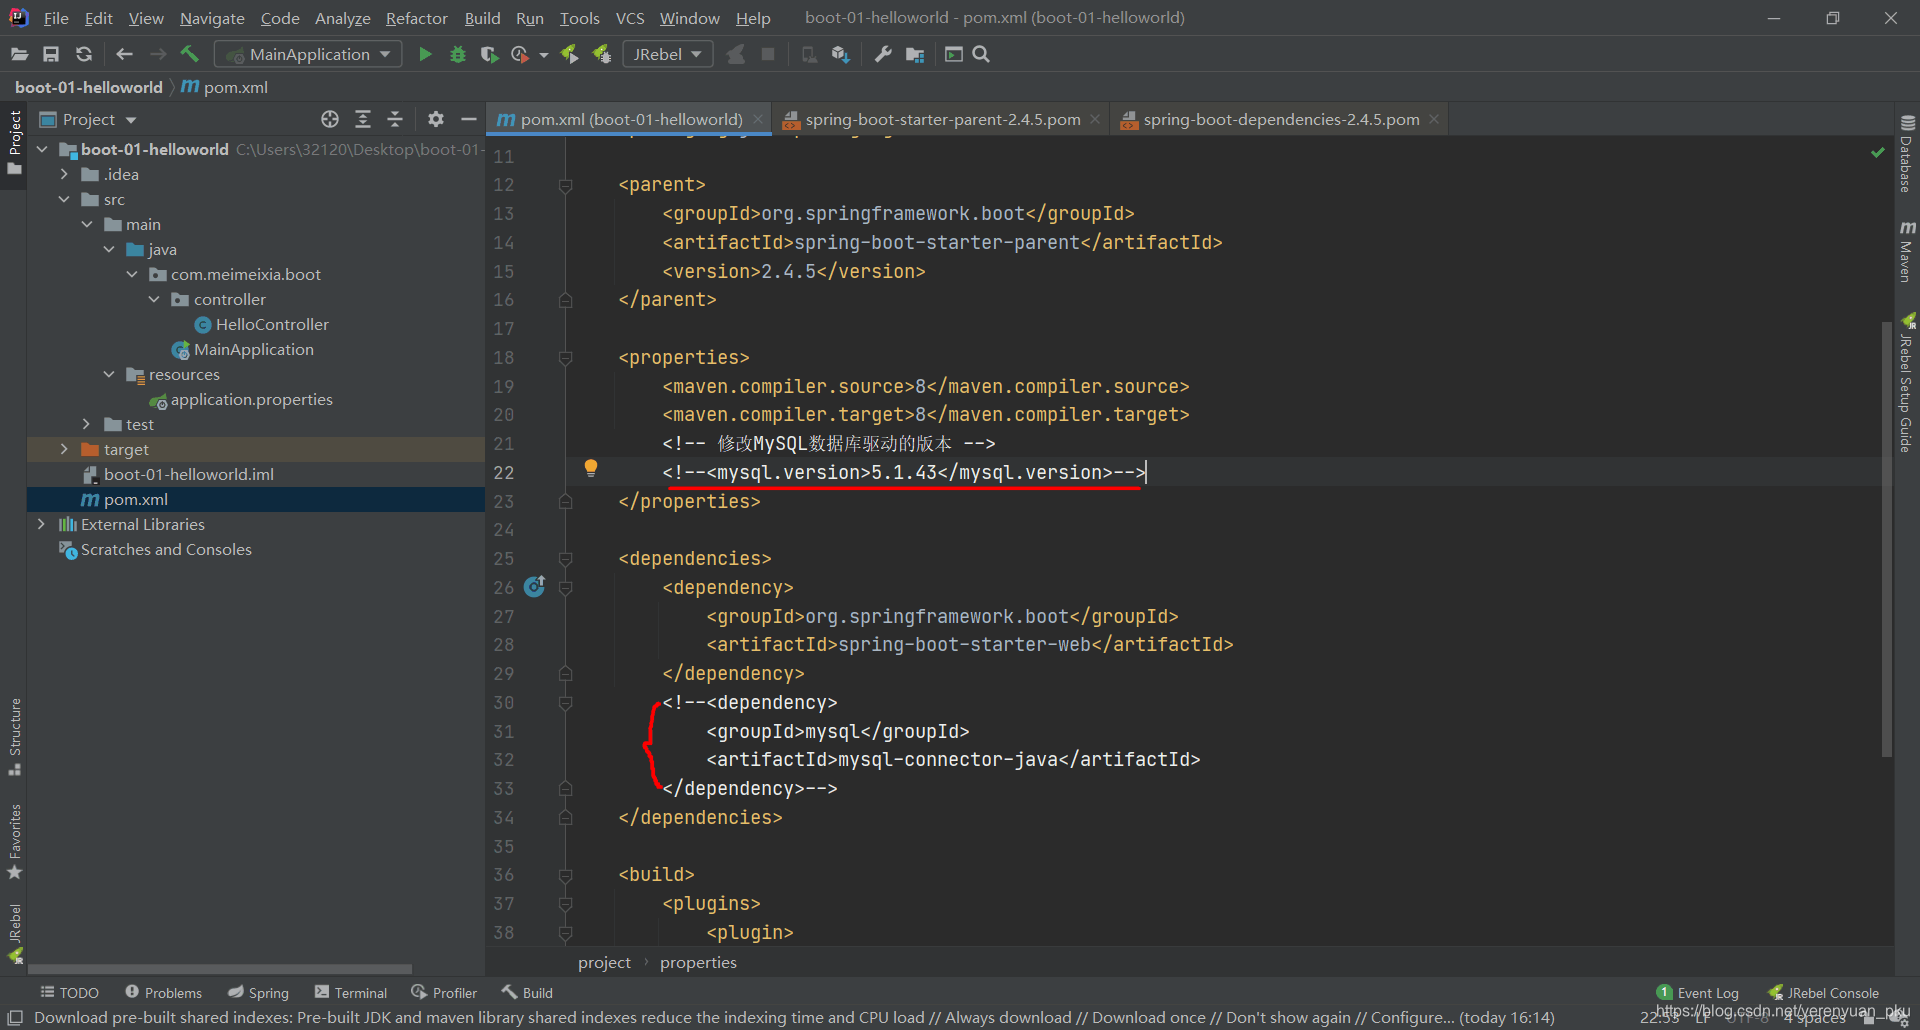Open the Terminal tool window

coord(351,992)
